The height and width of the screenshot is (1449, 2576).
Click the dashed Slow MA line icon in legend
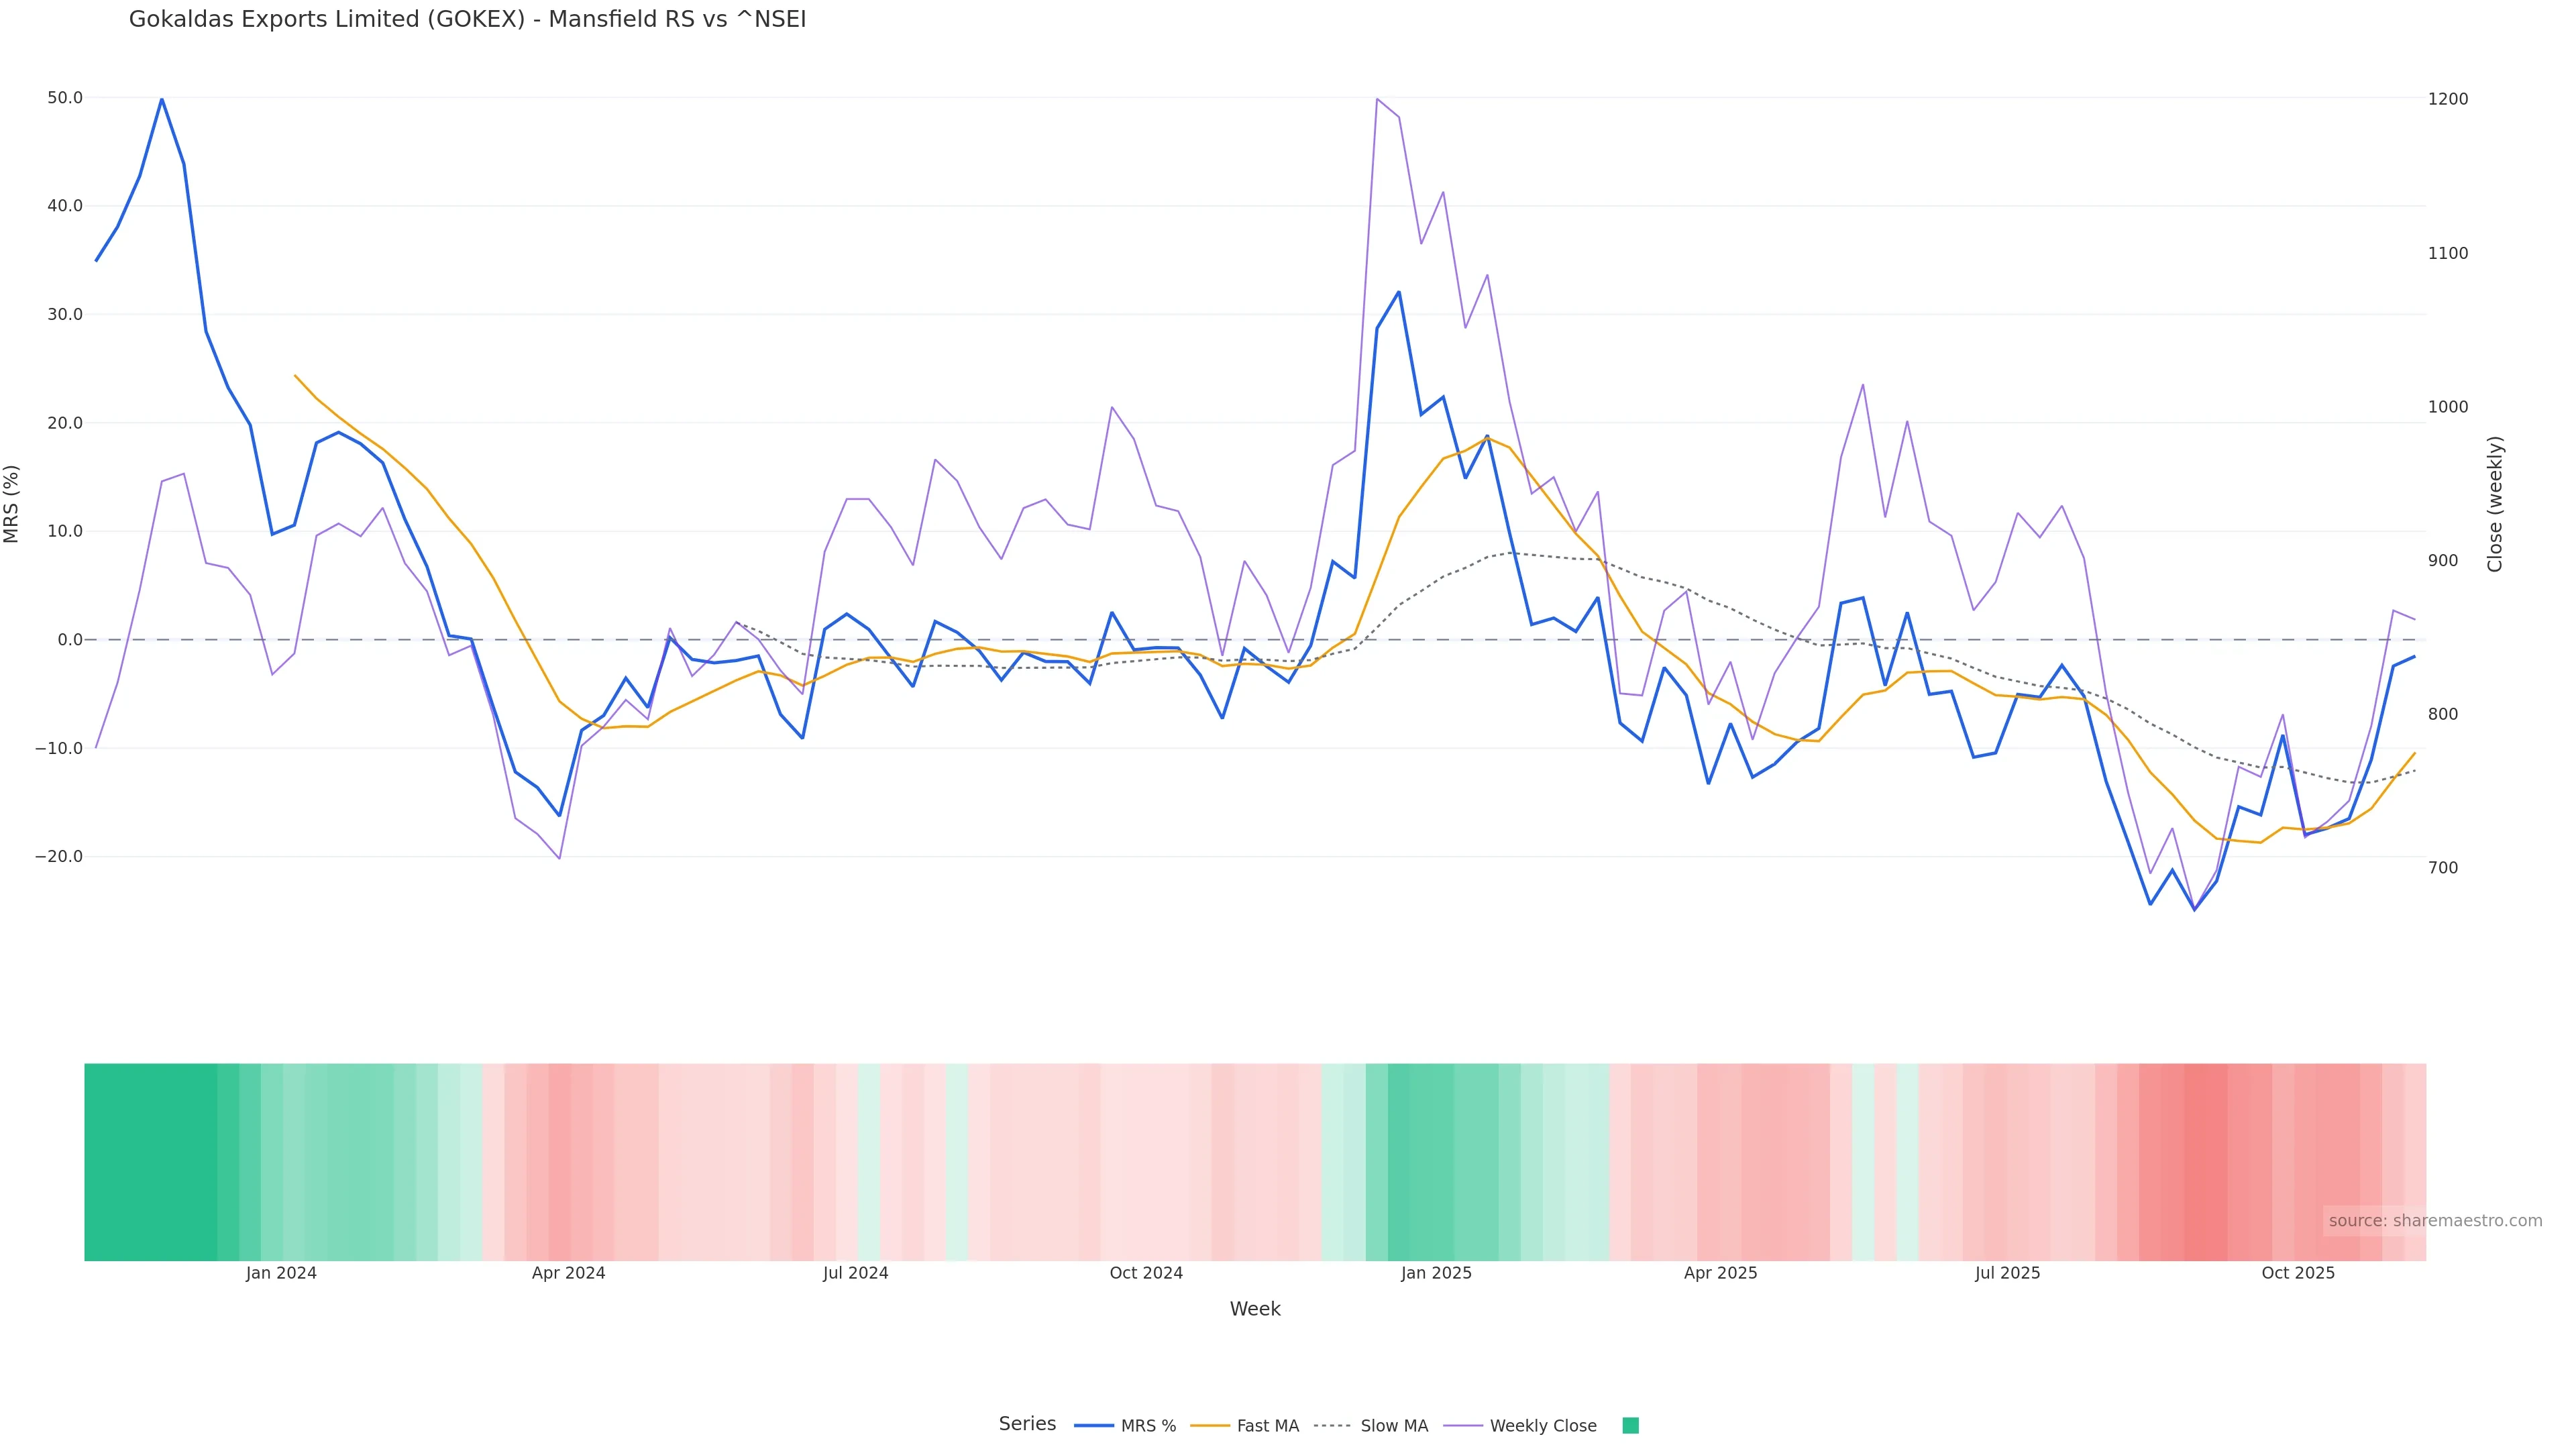coord(1332,1426)
